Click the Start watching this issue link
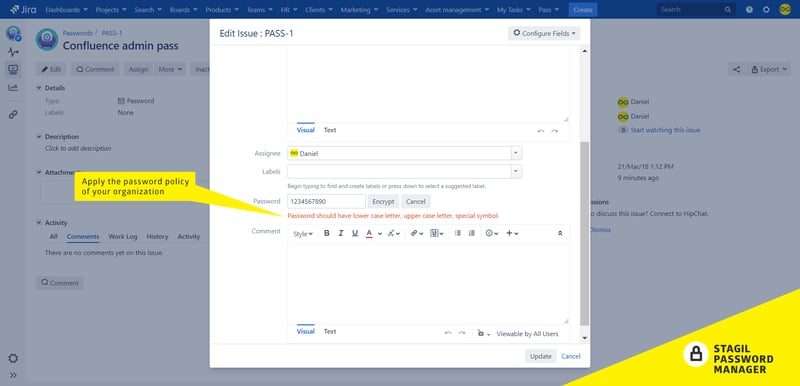 tap(665, 131)
